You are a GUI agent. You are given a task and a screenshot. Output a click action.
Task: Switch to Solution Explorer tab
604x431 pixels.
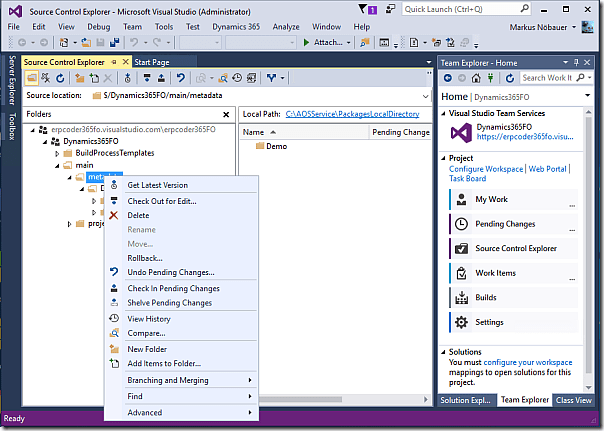[466, 401]
